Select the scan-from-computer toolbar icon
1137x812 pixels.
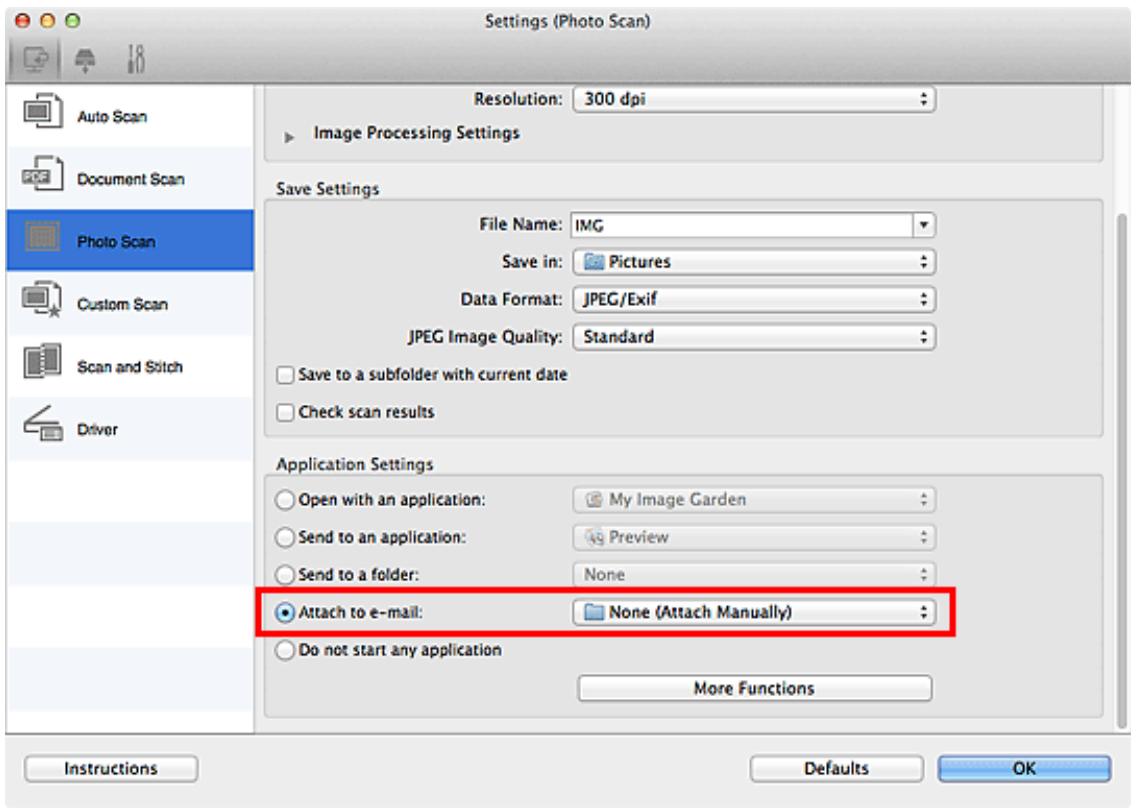36,59
